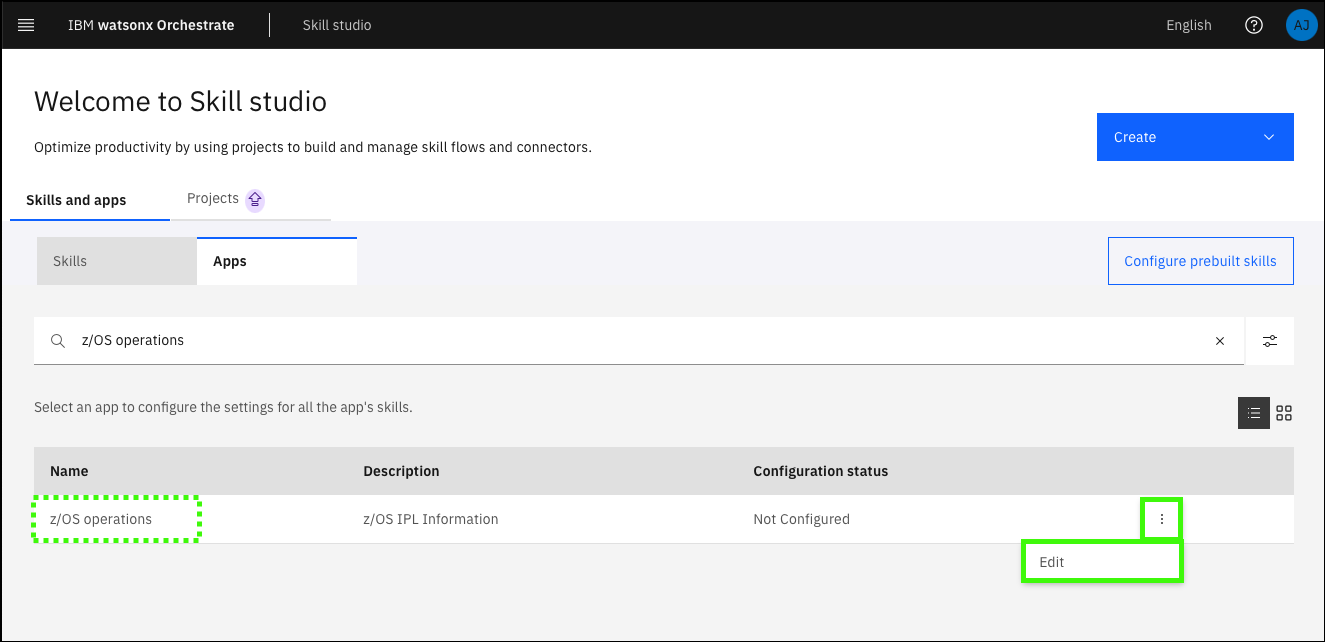
Task: Open the help question mark icon
Action: point(1253,25)
